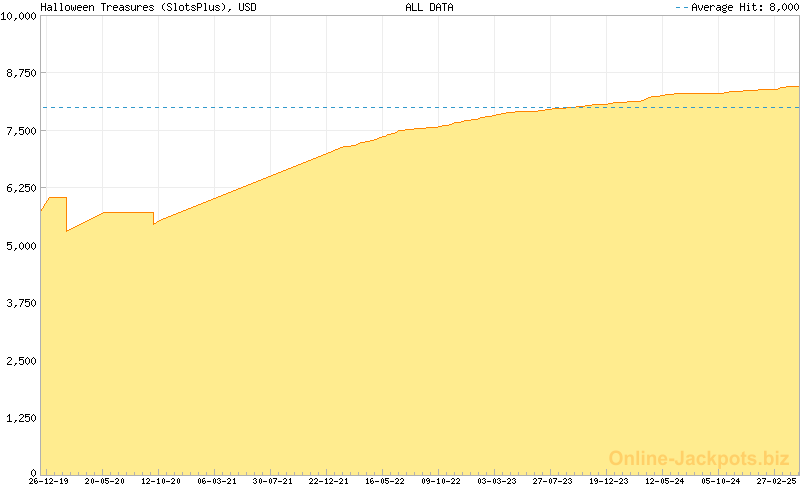Screen dimensions: 800x490
Task: Click the Halloween Treasures (SlotsPlus) chart title
Action: 148,7
